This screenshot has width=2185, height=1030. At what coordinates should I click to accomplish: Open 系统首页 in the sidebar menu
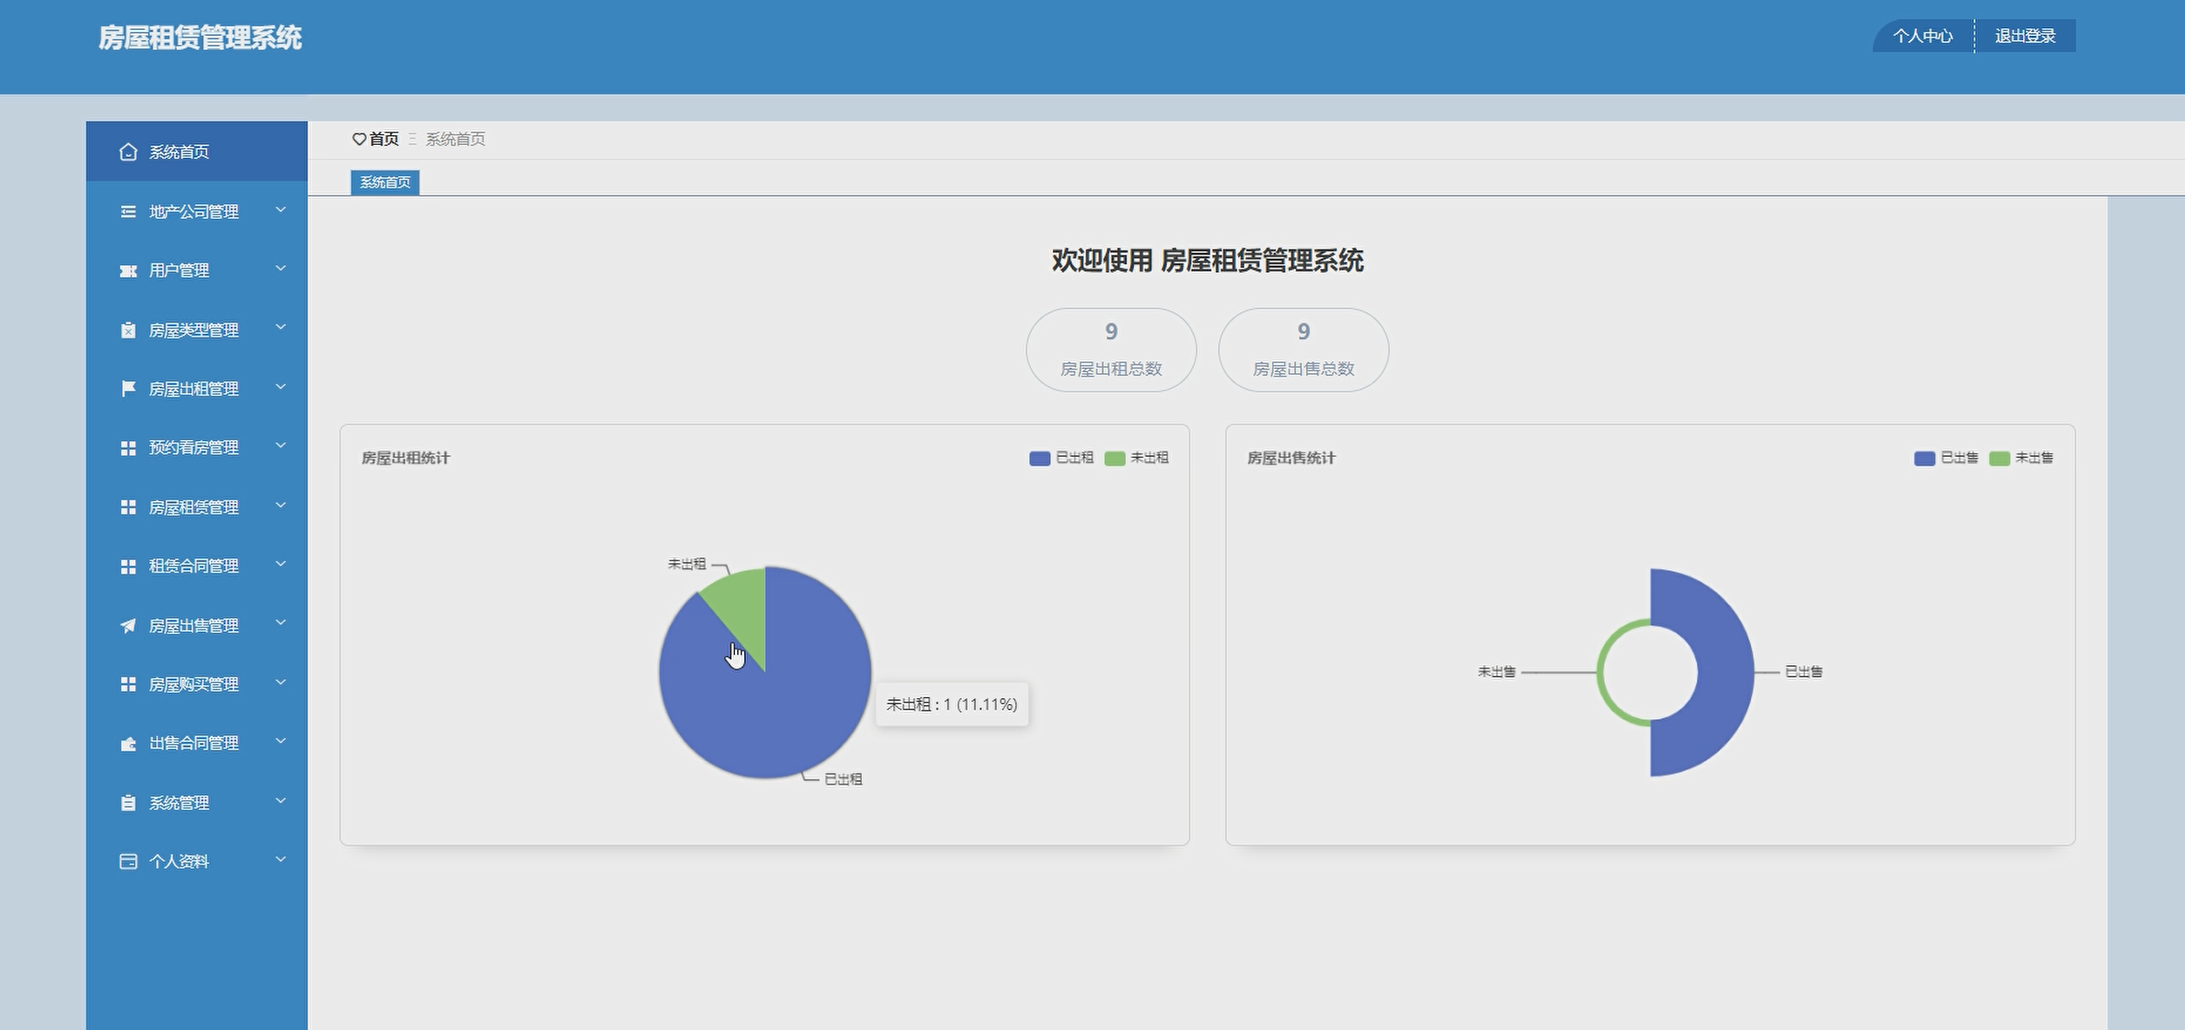(196, 152)
